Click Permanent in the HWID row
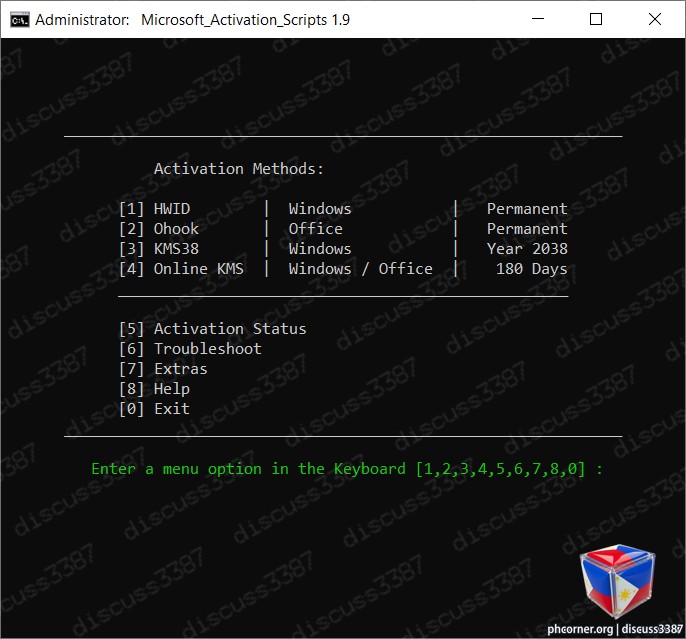Screen dimensions: 686x639 pyautogui.click(x=527, y=209)
